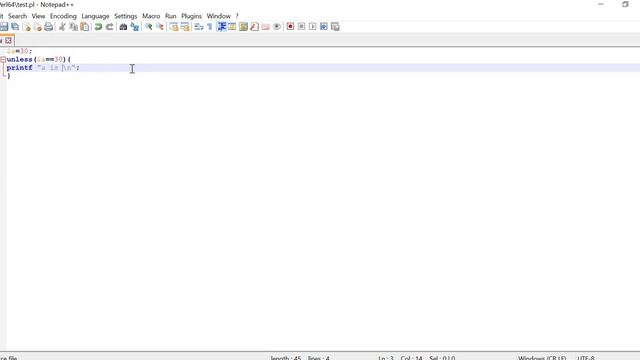Click the closing brace on line 4
This screenshot has width=640, height=360.
coord(9,76)
